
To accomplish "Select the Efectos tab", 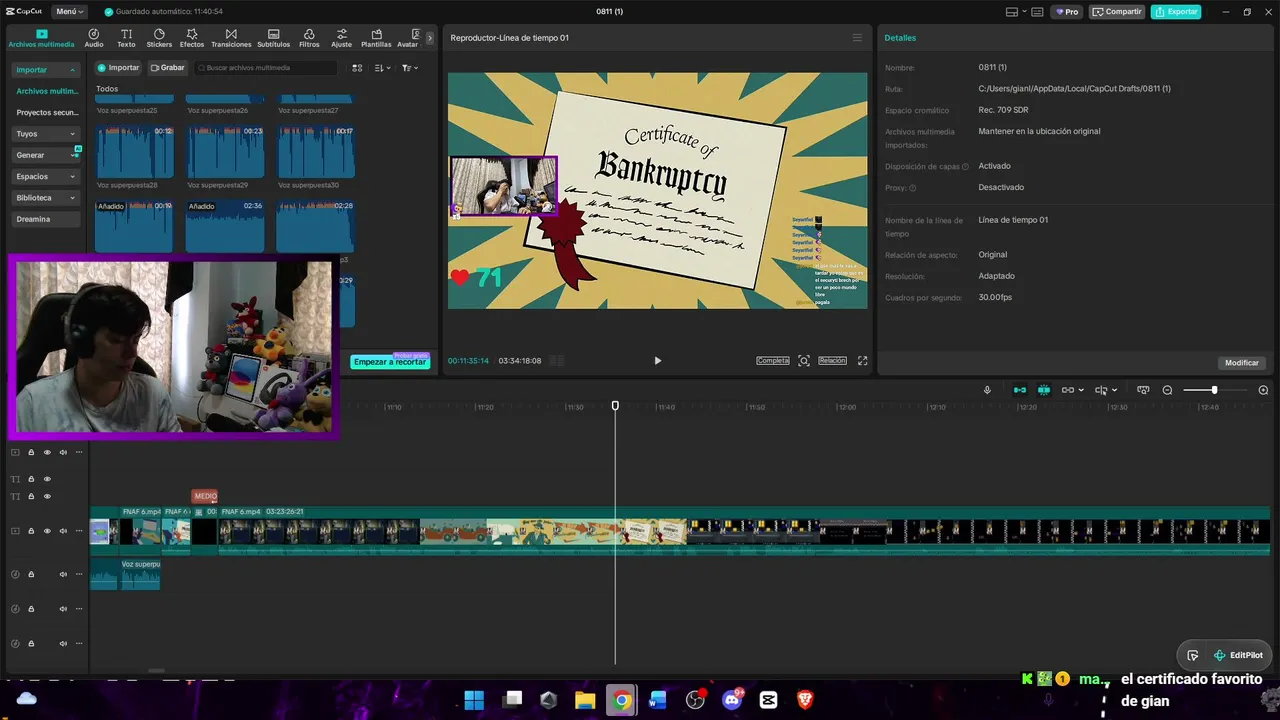I will (192, 38).
